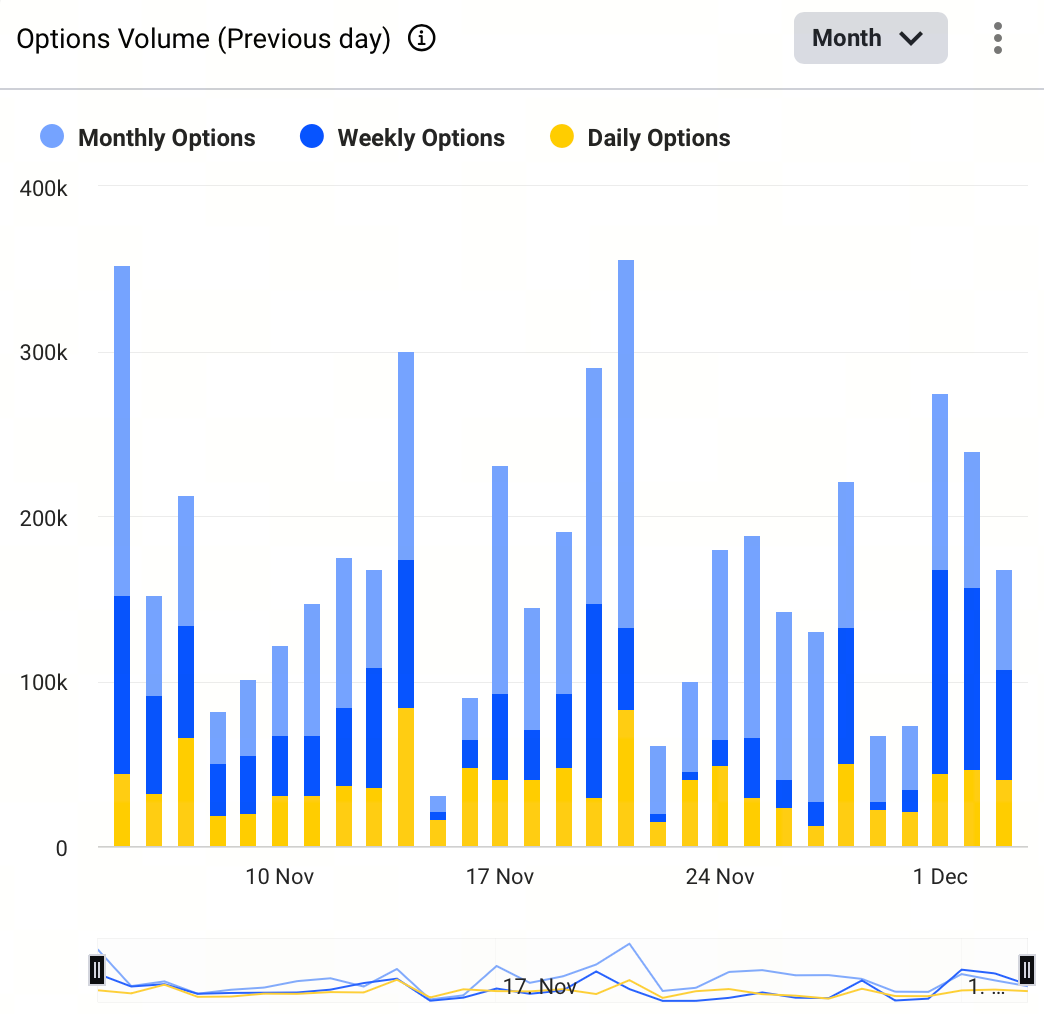This screenshot has width=1044, height=1014.
Task: Click the yellow Daily Options legend dot
Action: coord(562,138)
